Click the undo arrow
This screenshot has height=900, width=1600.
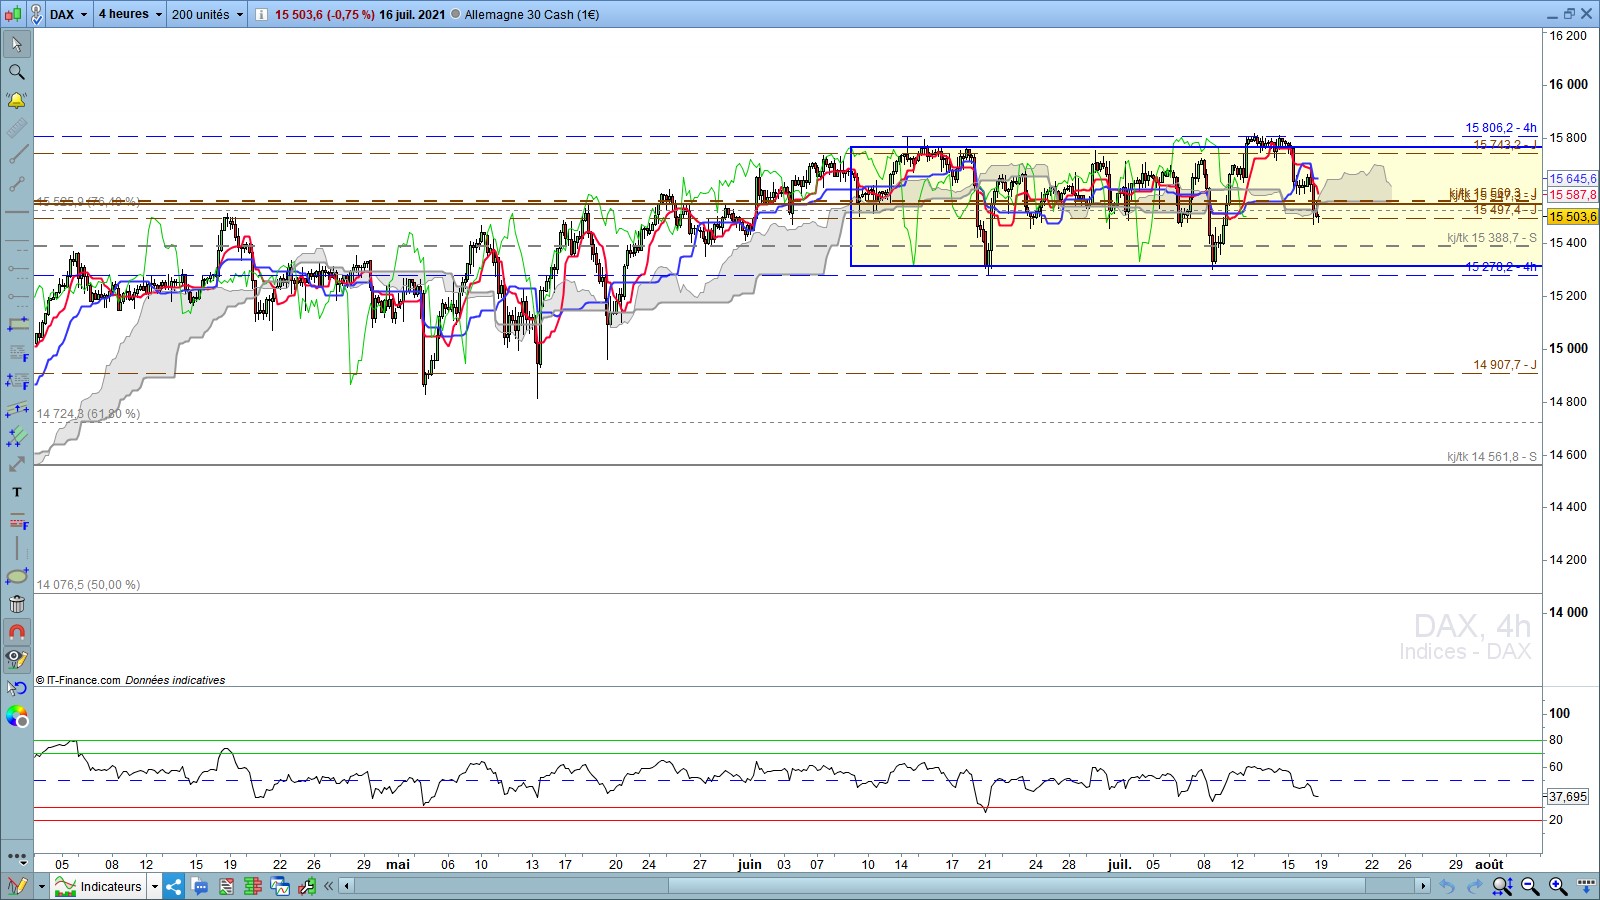1447,886
